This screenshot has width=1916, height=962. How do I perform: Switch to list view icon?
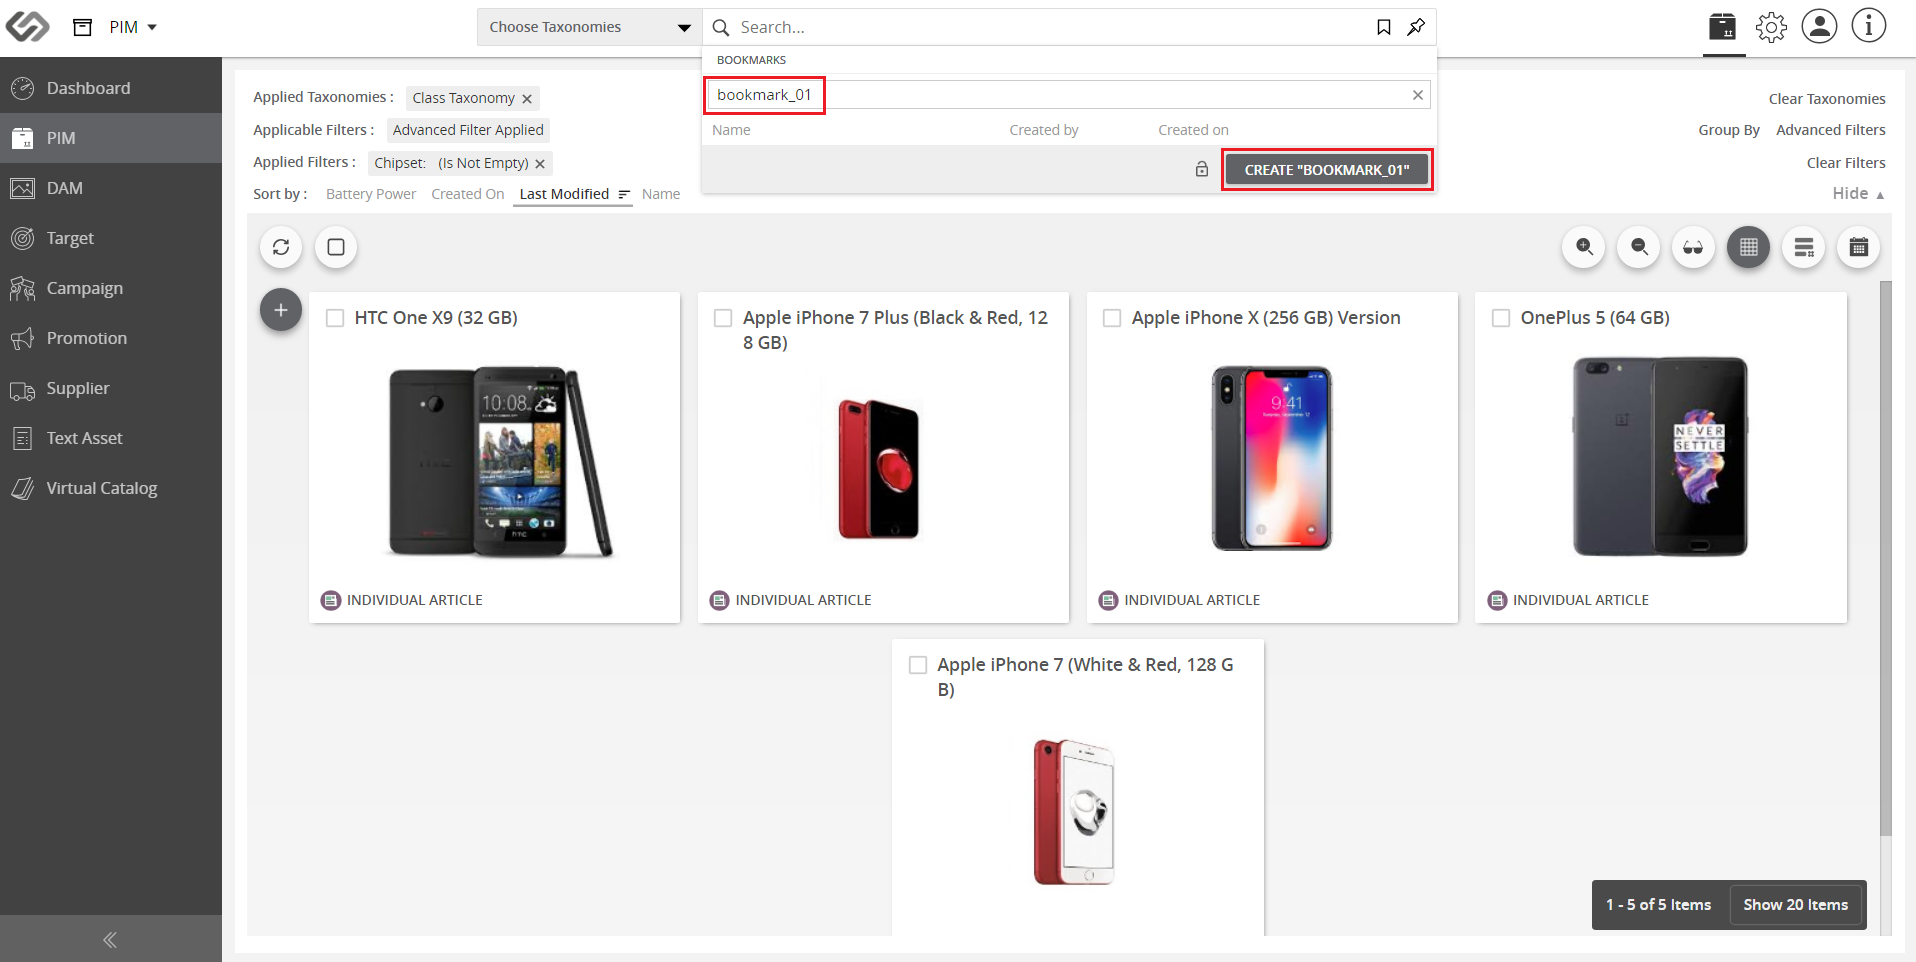[x=1804, y=247]
